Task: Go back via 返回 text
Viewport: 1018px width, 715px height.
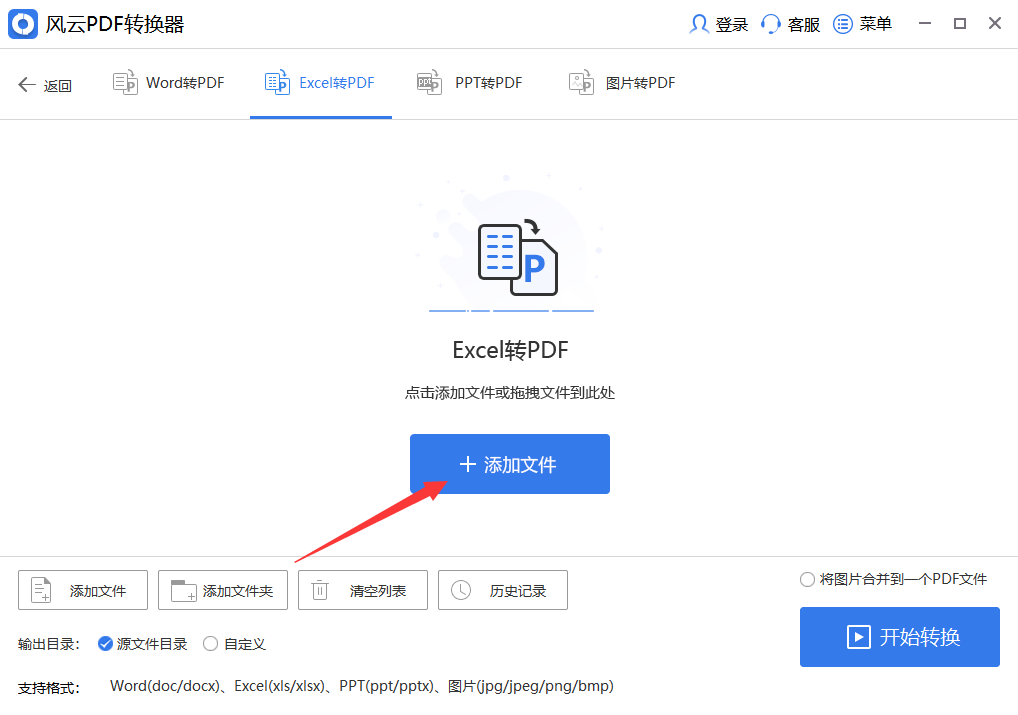Action: coord(58,86)
